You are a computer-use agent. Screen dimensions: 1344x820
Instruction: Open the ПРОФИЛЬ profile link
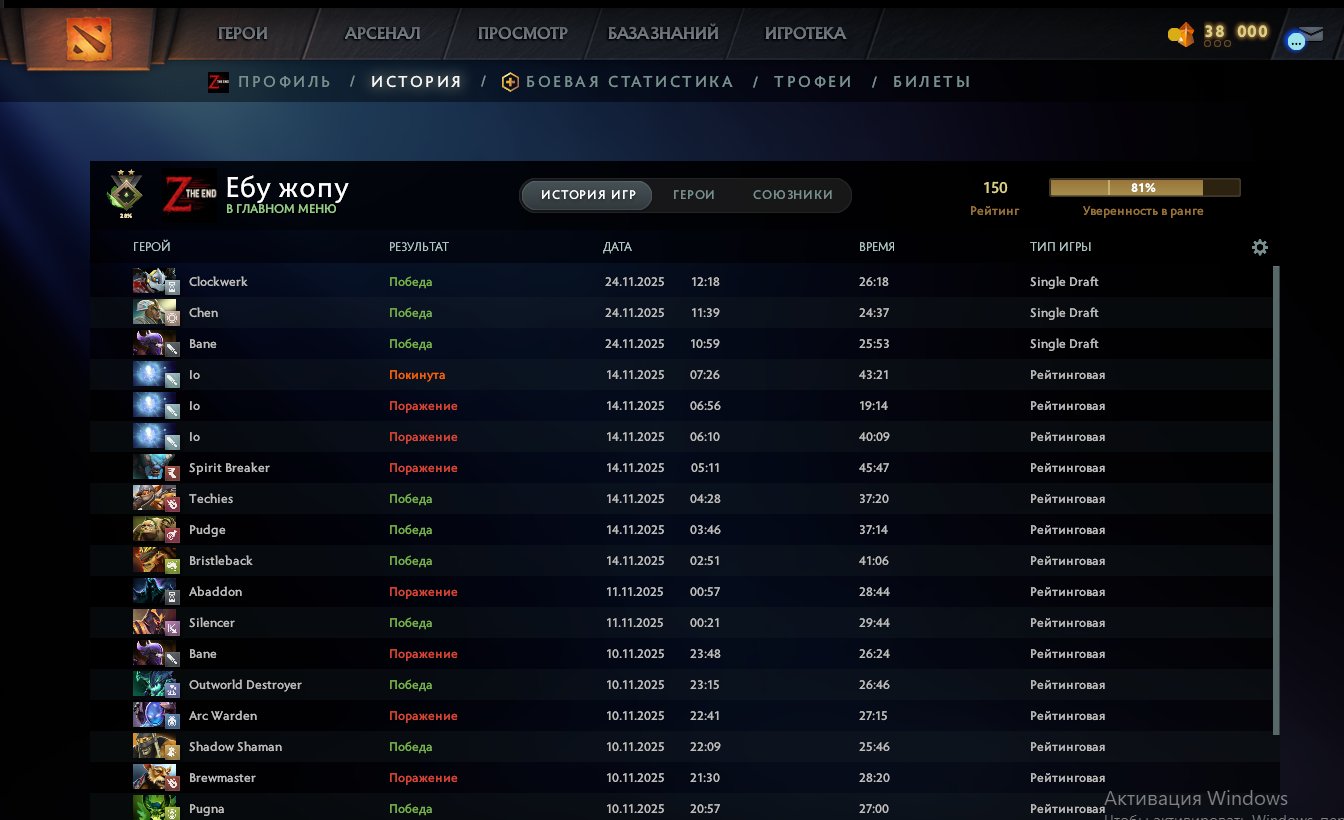point(284,82)
